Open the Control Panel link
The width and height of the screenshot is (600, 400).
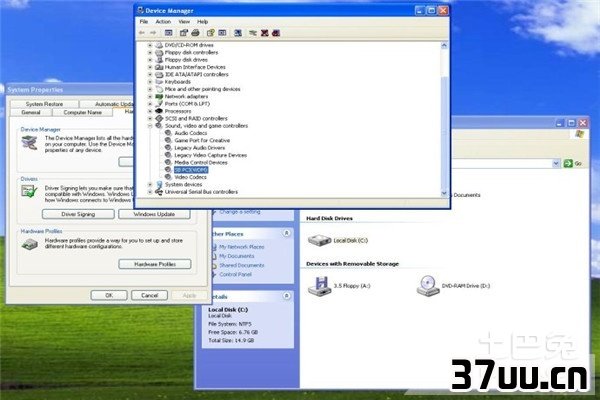tap(235, 274)
